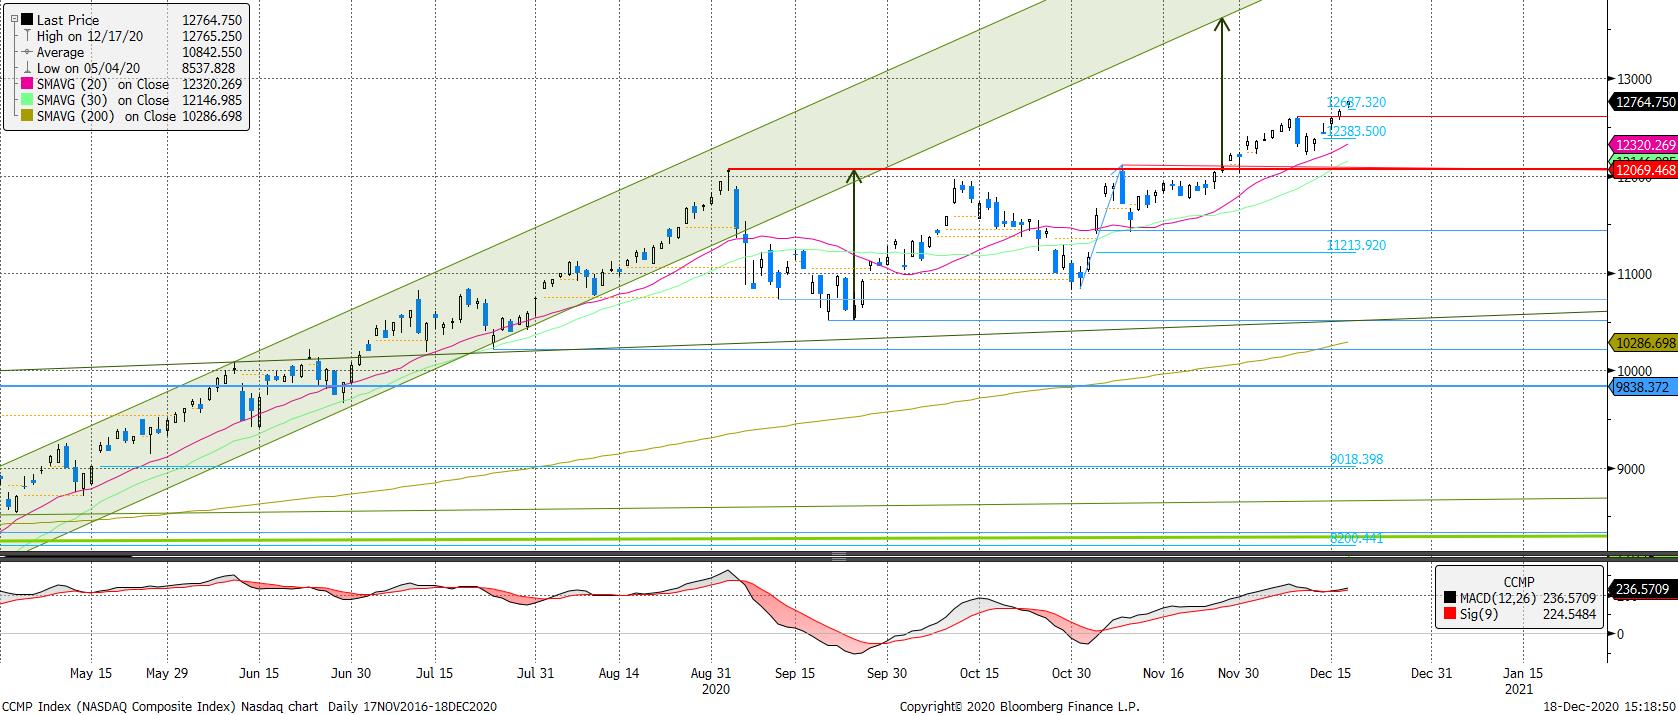The image size is (1678, 715).
Task: Click the 11000 price axis tick label
Action: pyautogui.click(x=1634, y=273)
